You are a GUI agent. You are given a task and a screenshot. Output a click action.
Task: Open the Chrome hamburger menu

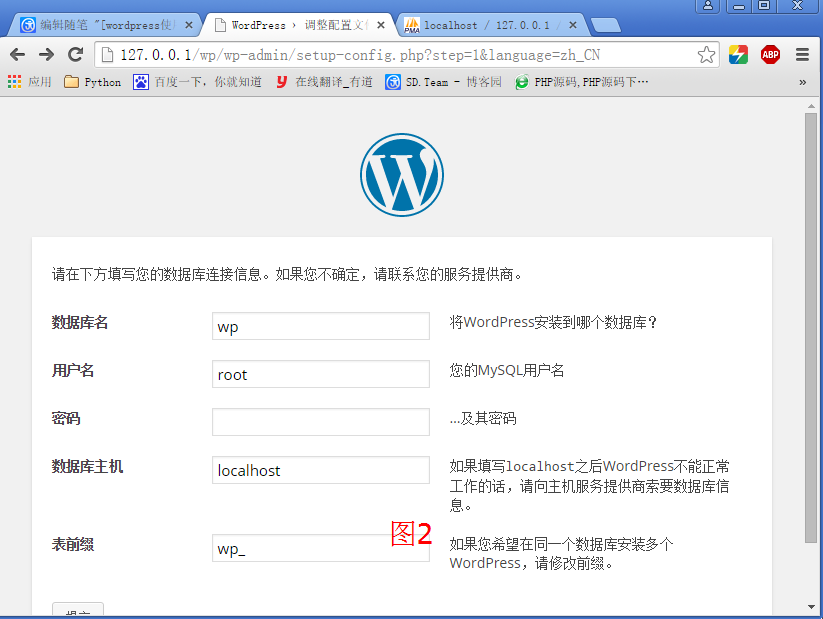tap(802, 55)
